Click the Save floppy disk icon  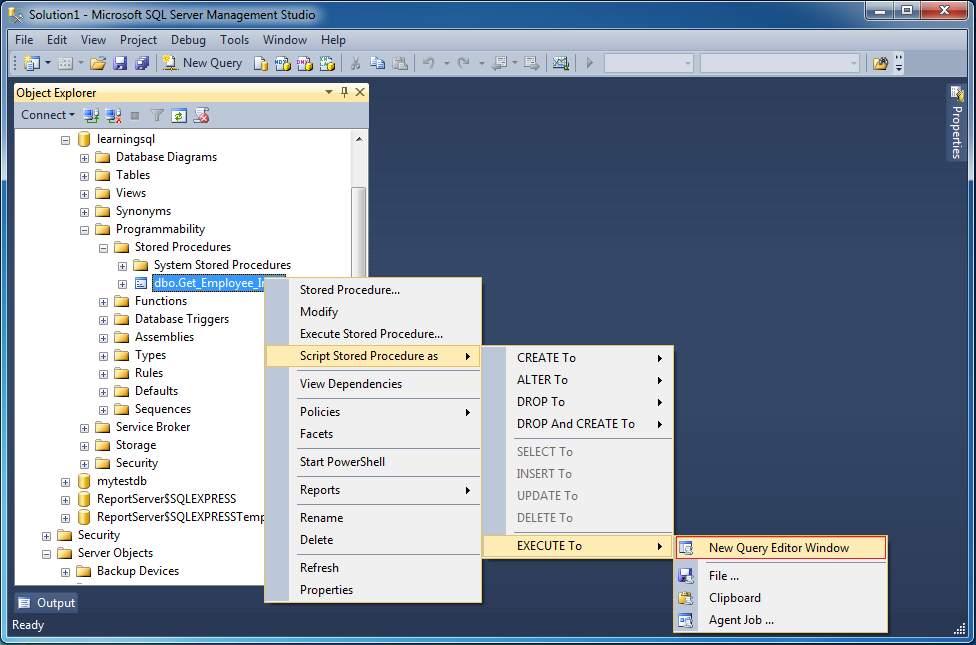point(120,63)
